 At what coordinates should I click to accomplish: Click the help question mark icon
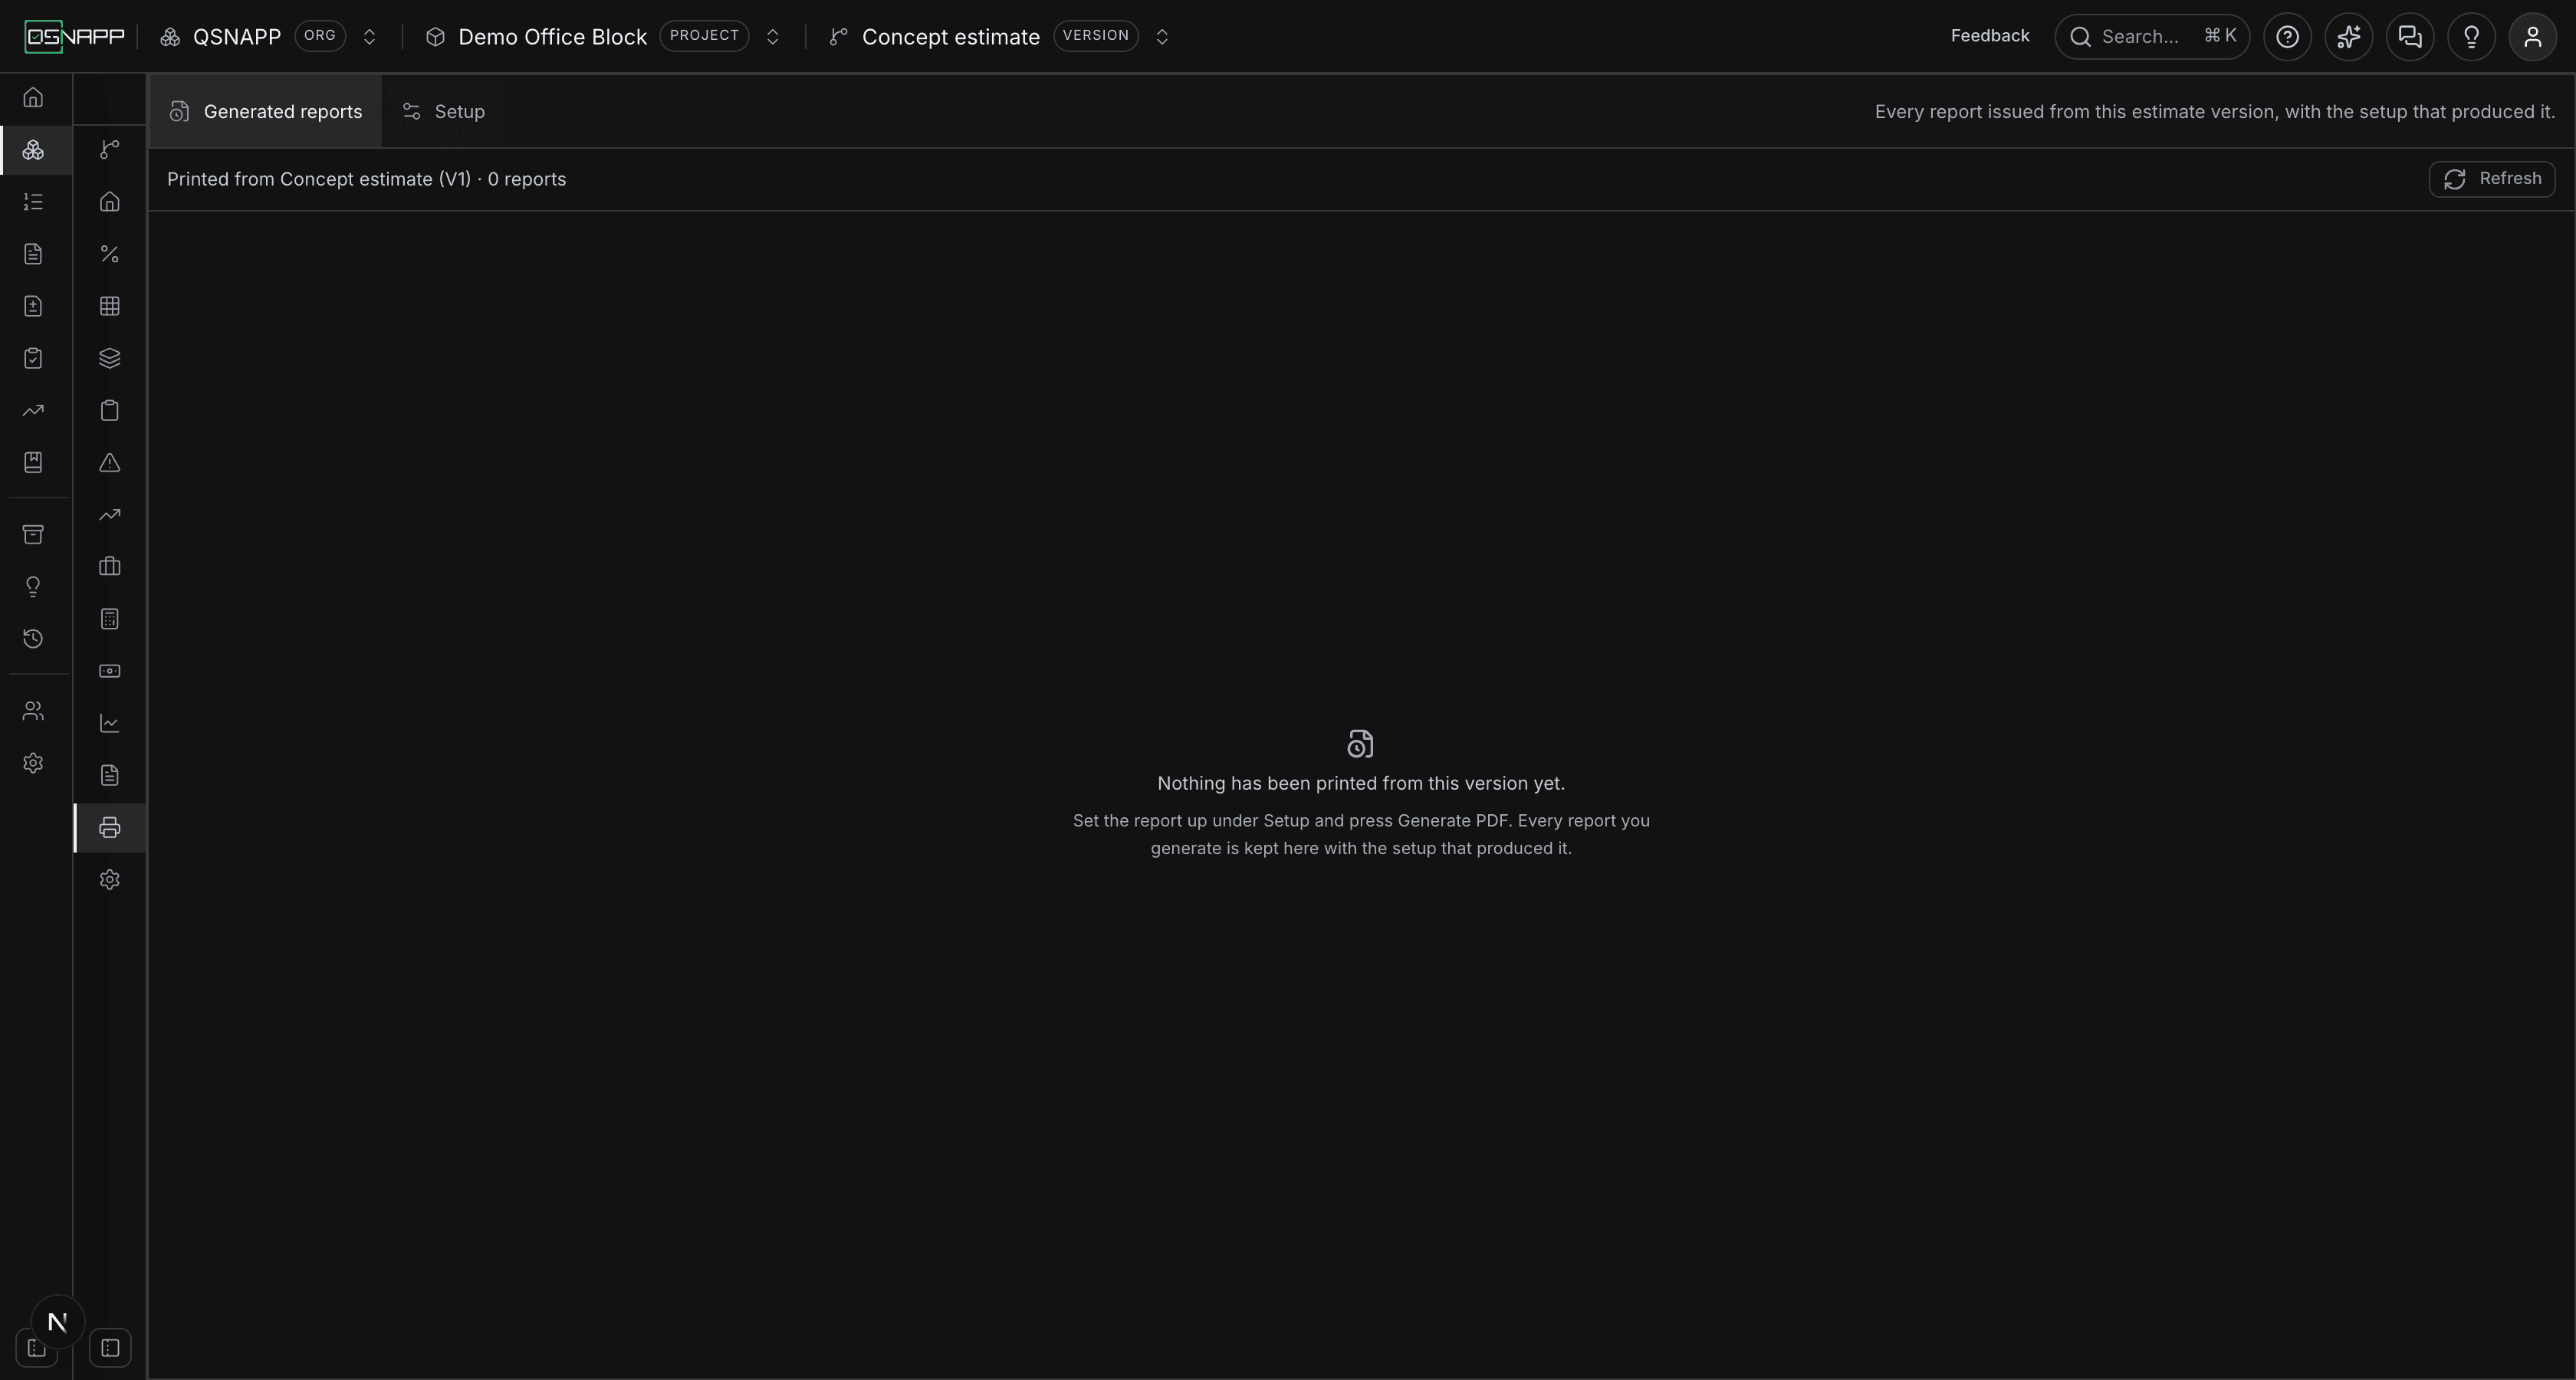(2287, 37)
